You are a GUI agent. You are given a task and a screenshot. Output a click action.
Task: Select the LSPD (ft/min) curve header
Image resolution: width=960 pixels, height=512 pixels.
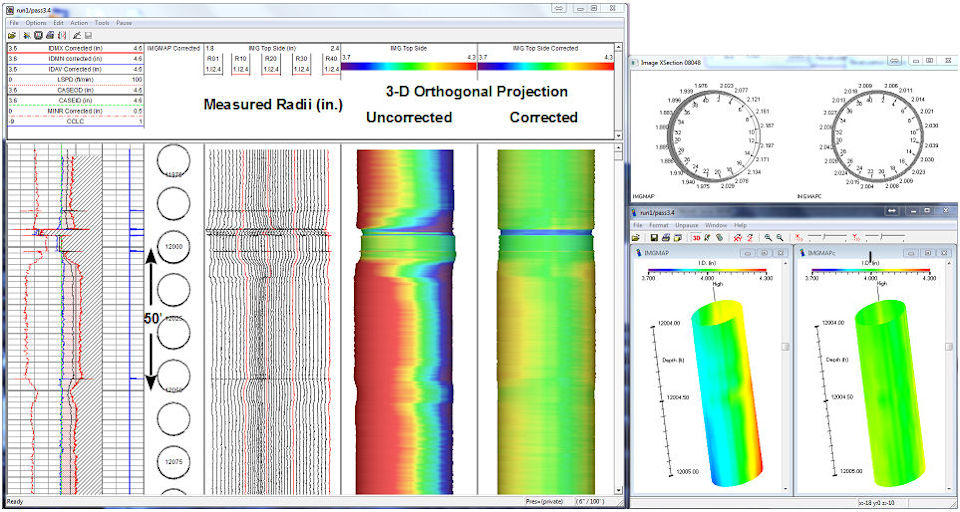tap(75, 79)
